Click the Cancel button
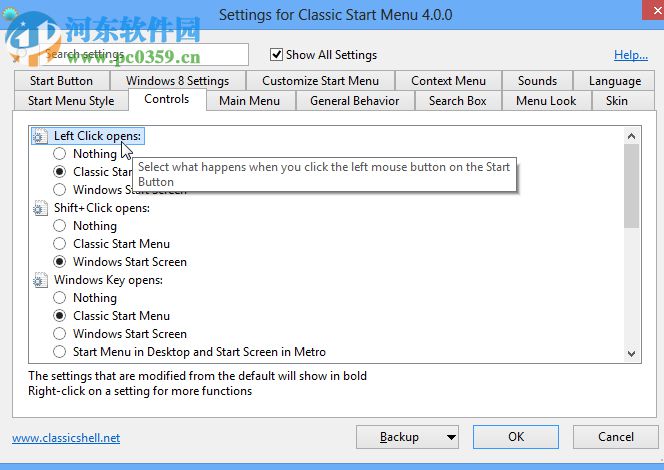The height and width of the screenshot is (470, 664). click(x=616, y=437)
